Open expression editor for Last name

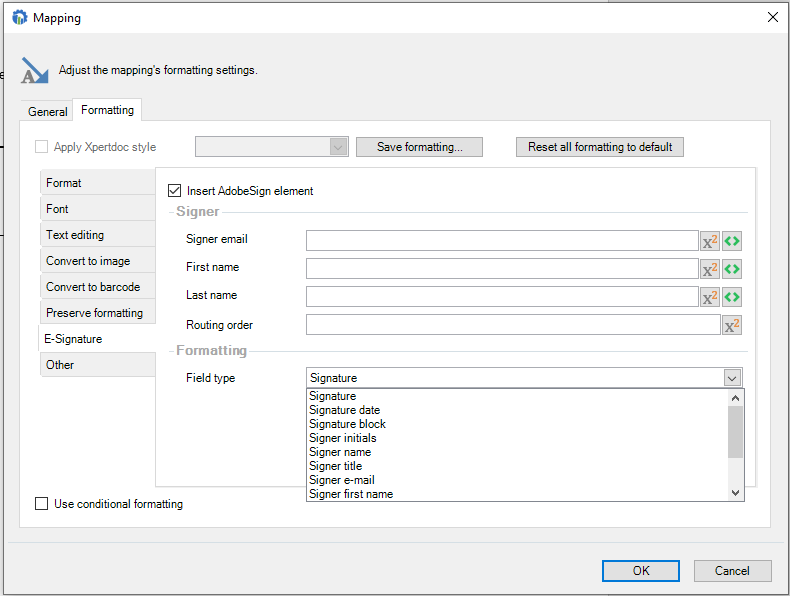(x=709, y=297)
